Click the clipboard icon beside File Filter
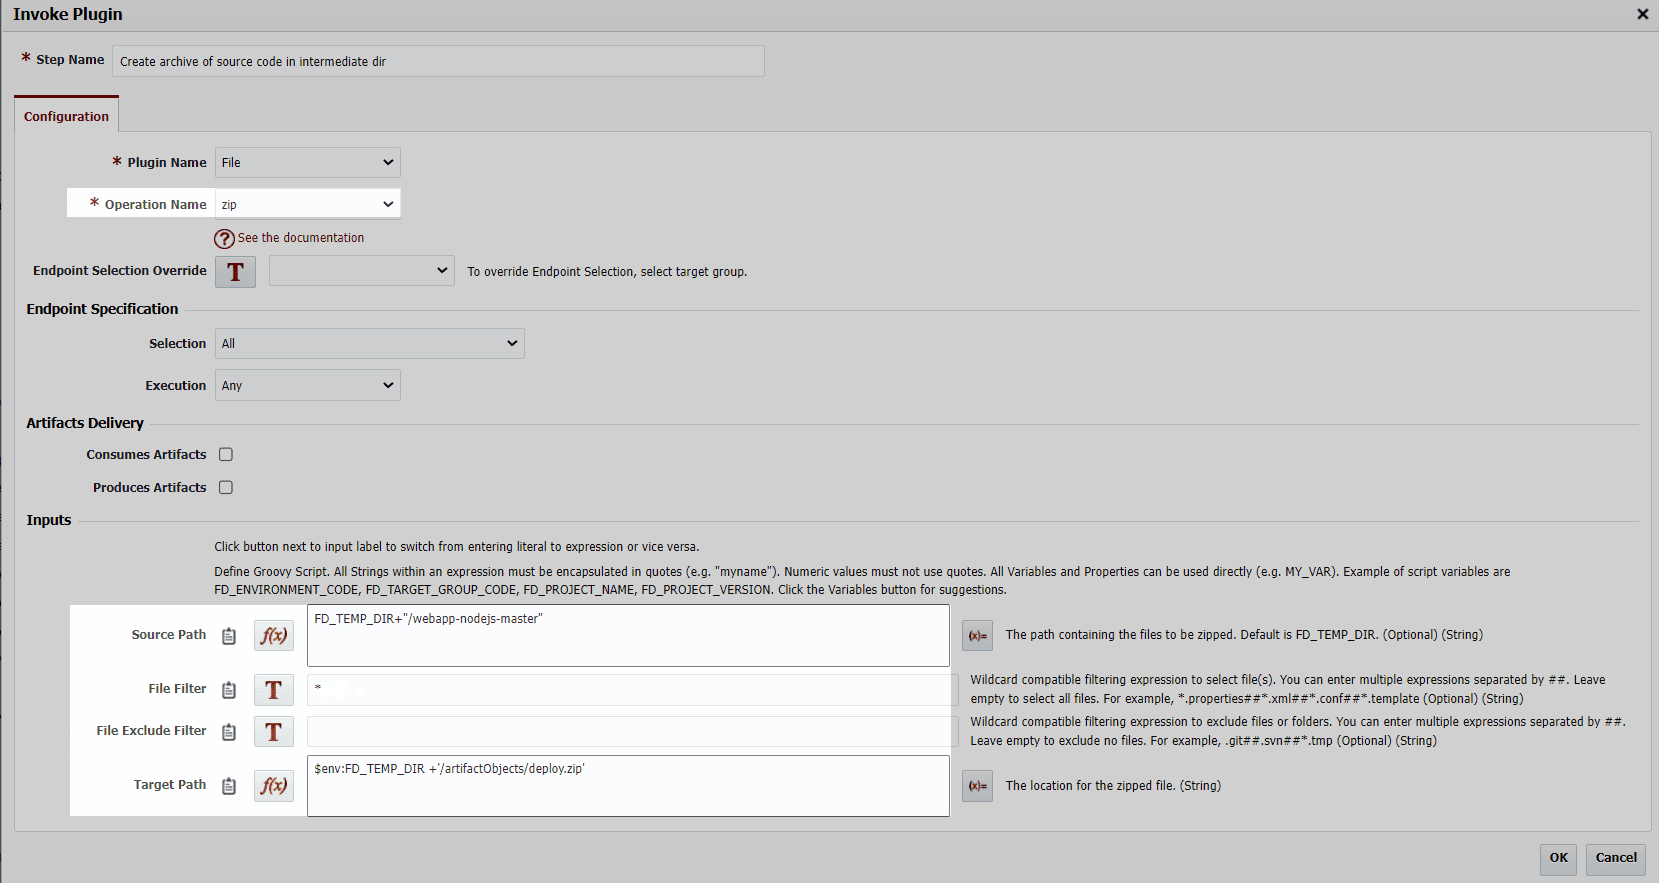Screen dimensions: 1659x883 [x=229, y=690]
